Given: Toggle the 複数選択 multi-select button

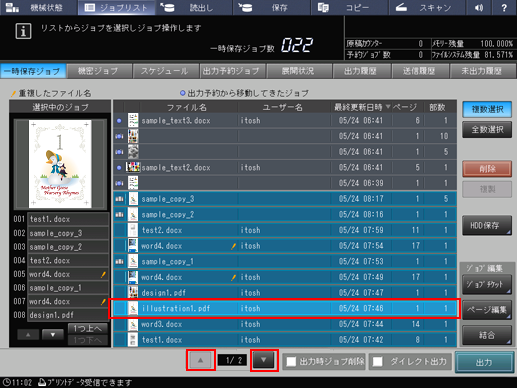Looking at the screenshot, I should (x=487, y=109).
